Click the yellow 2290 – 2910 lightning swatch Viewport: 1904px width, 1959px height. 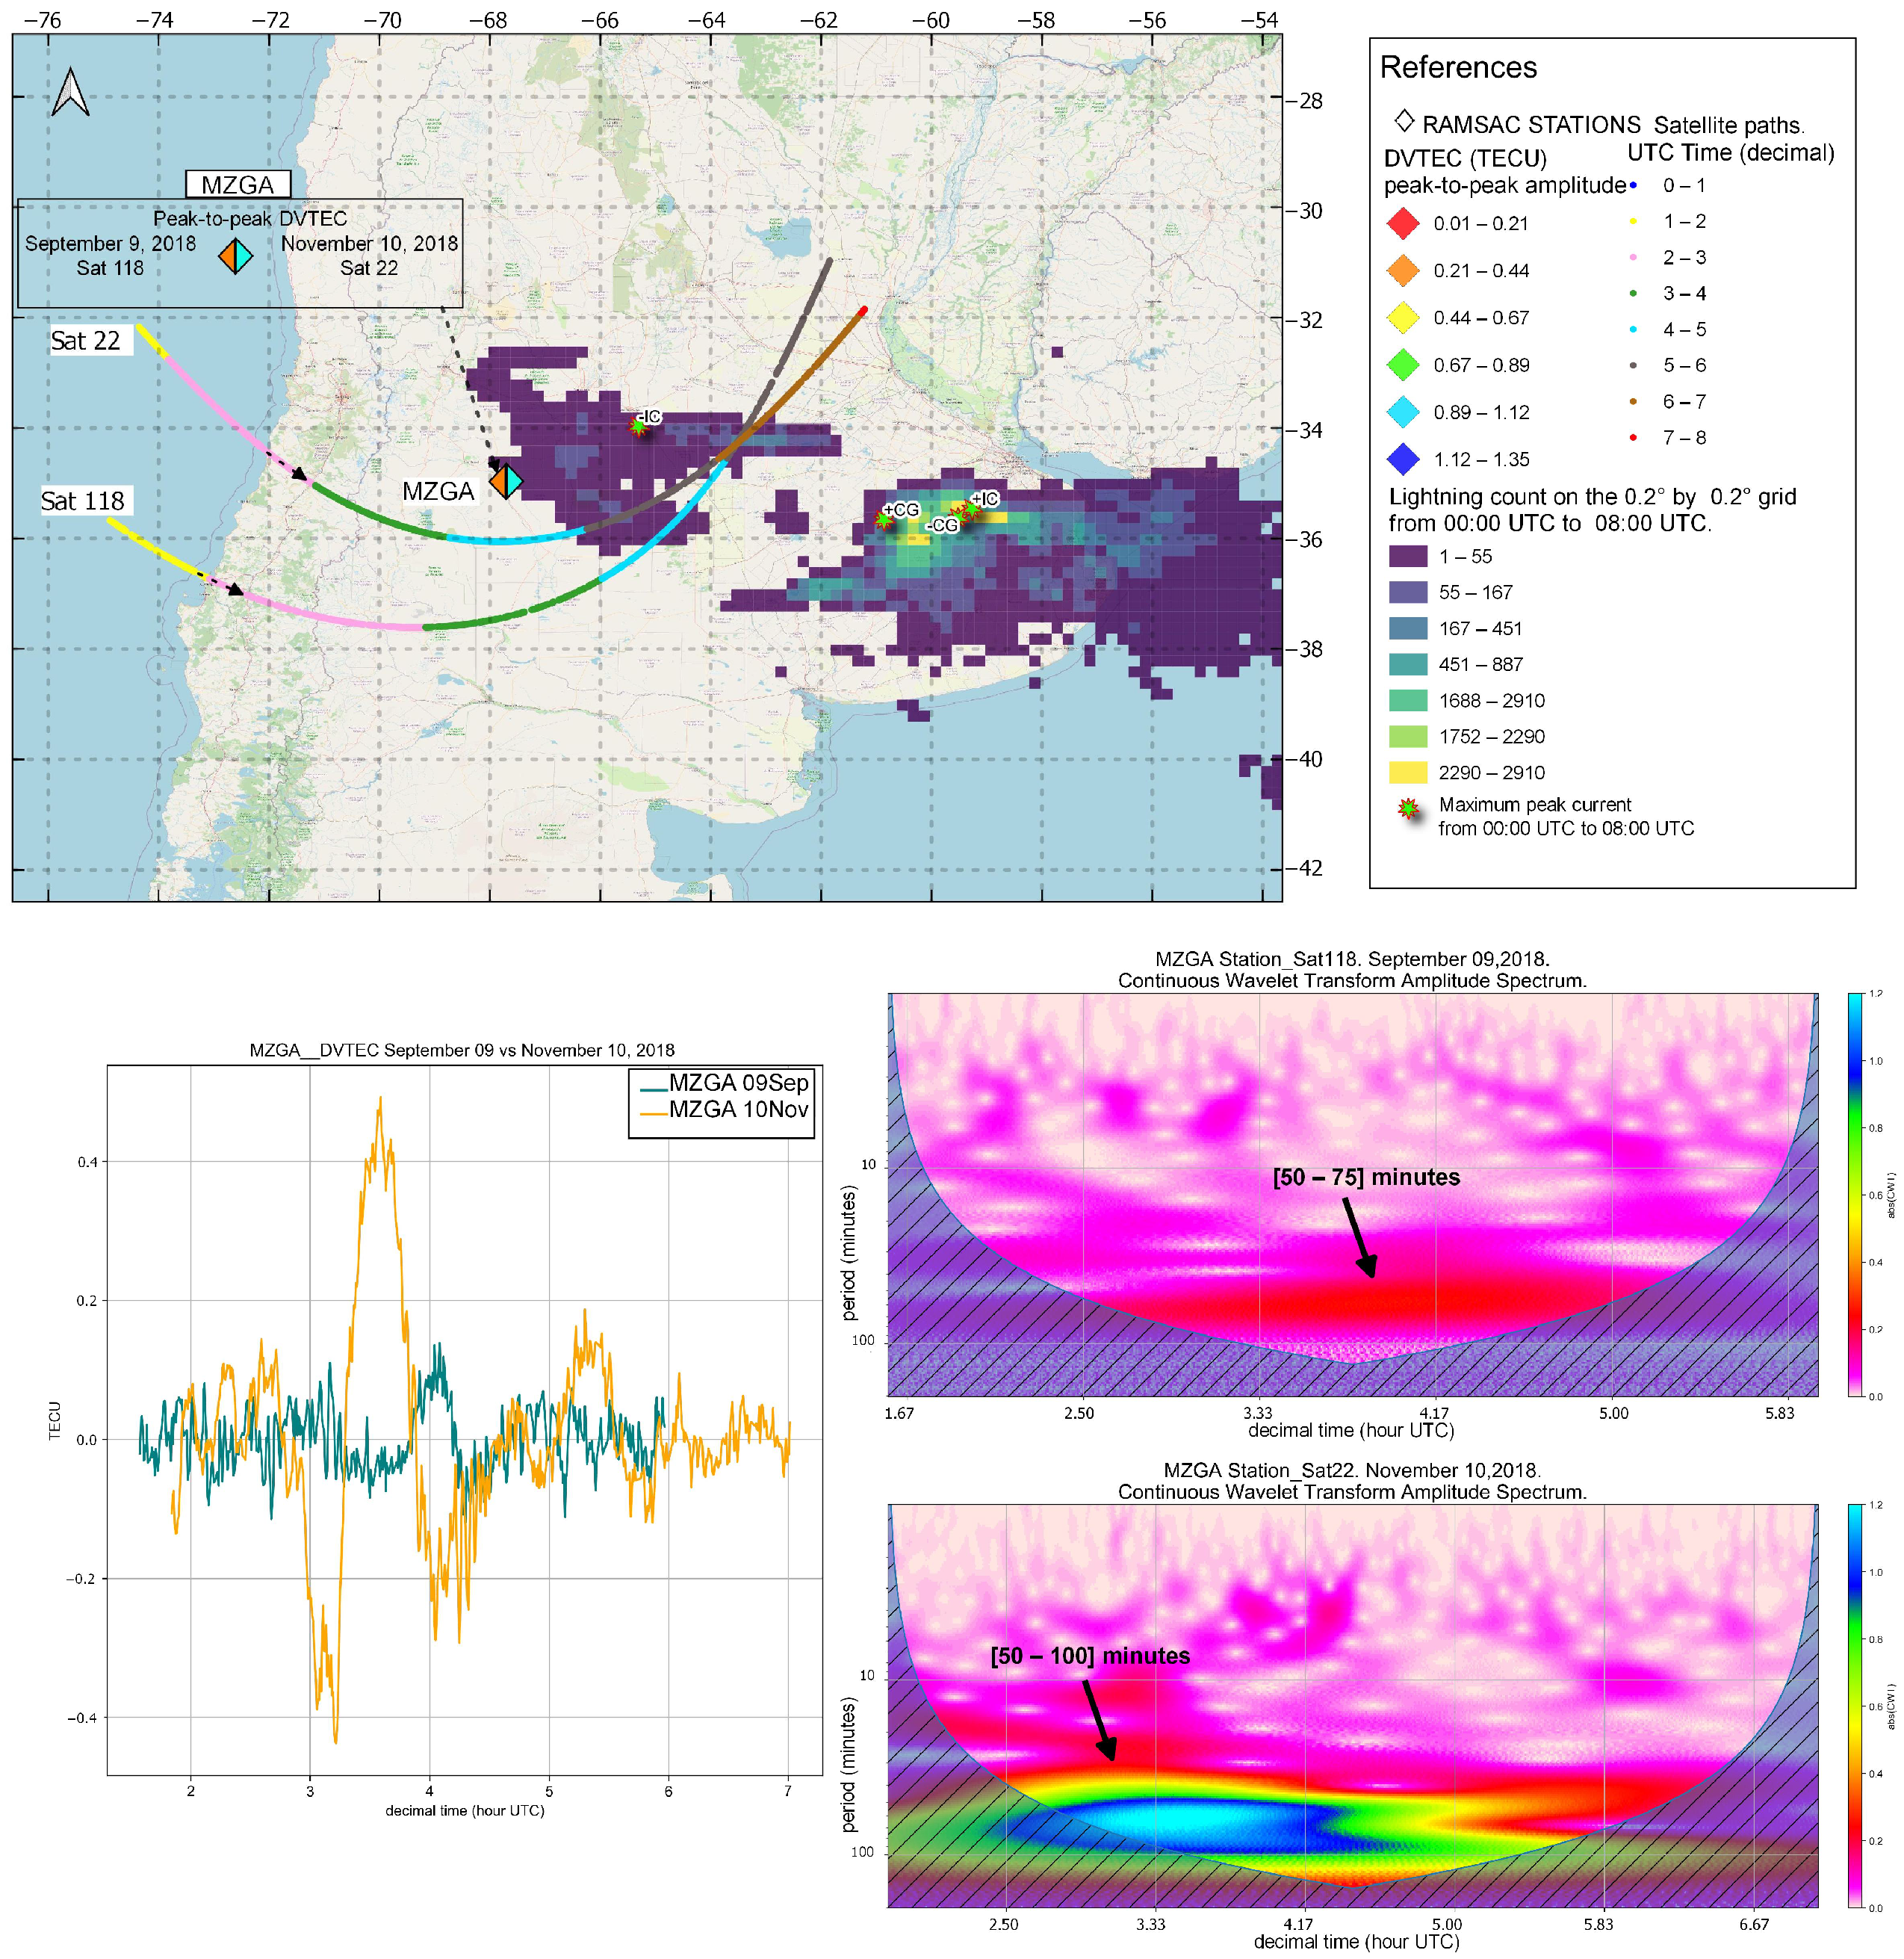pos(1407,772)
